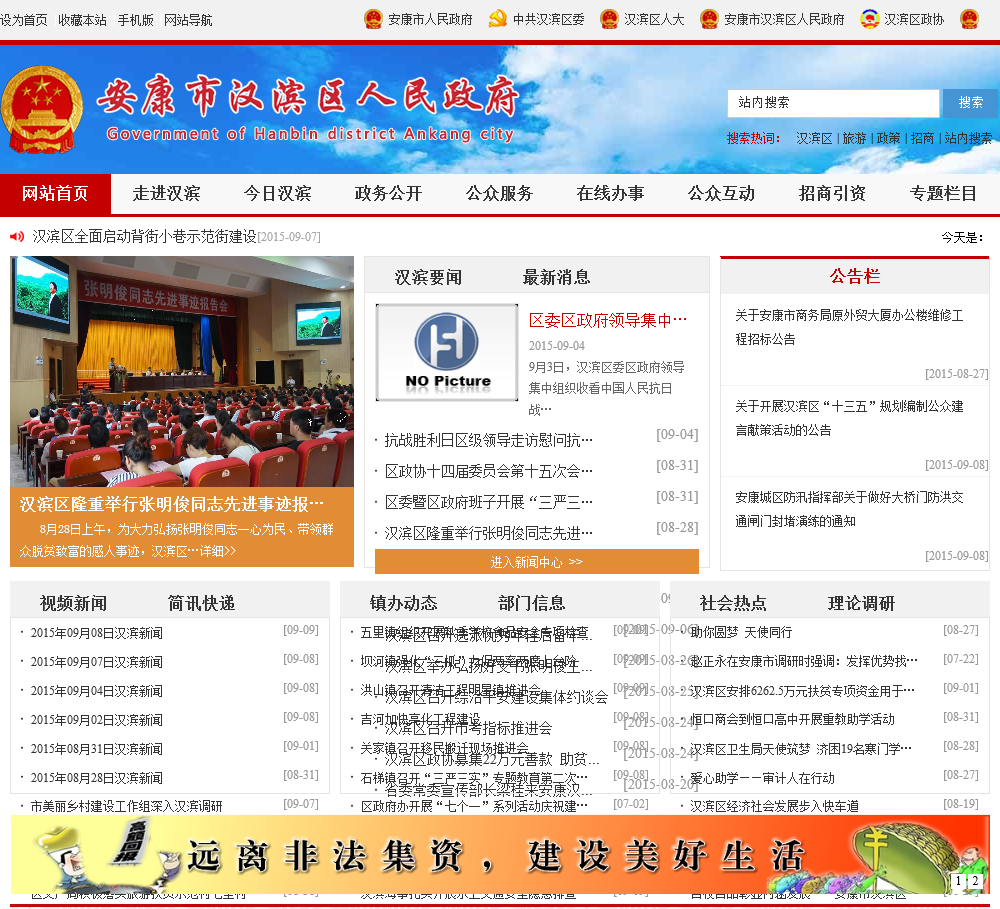1000x909 pixels.
Task: Click the 站内搜索 search input field
Action: pos(833,103)
